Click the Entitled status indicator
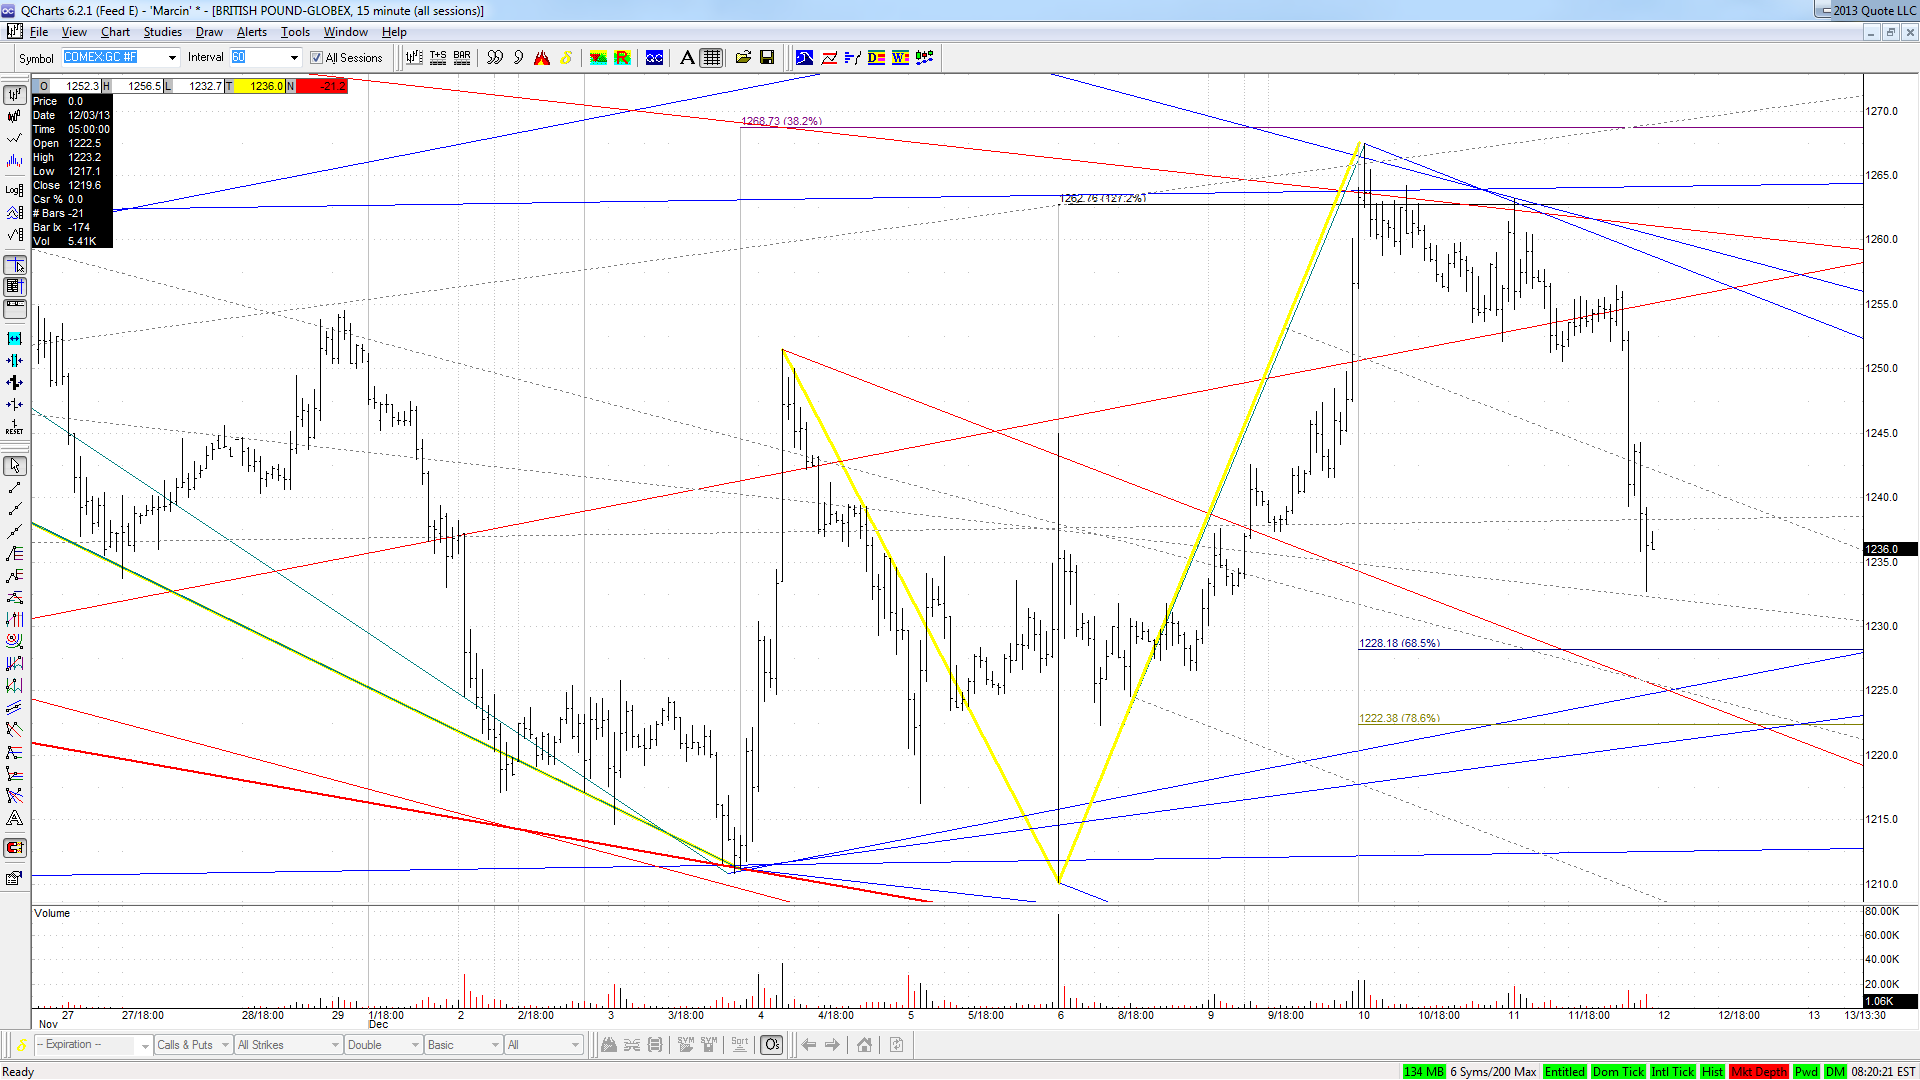The width and height of the screenshot is (1920, 1080). click(1564, 1071)
